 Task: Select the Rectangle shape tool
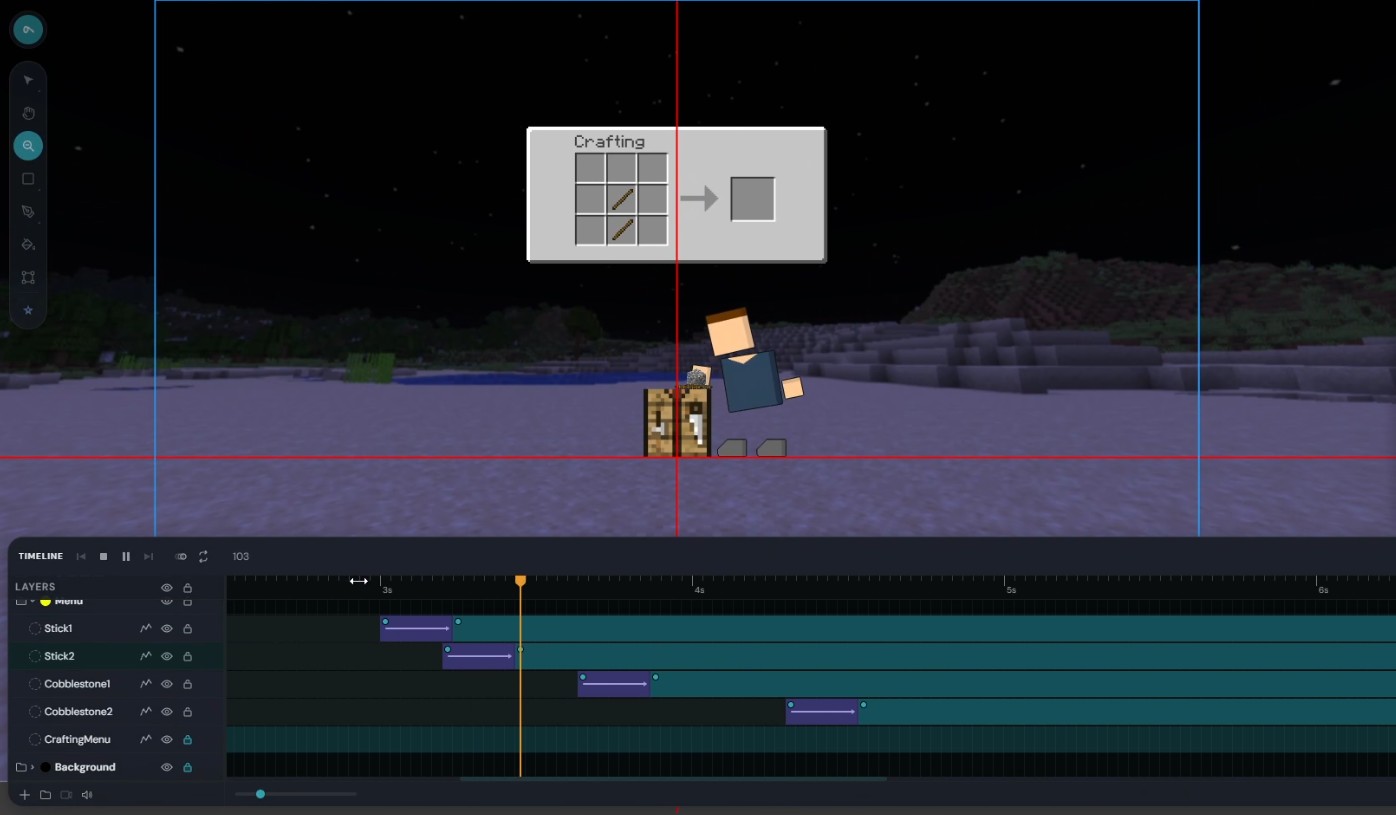pos(28,179)
